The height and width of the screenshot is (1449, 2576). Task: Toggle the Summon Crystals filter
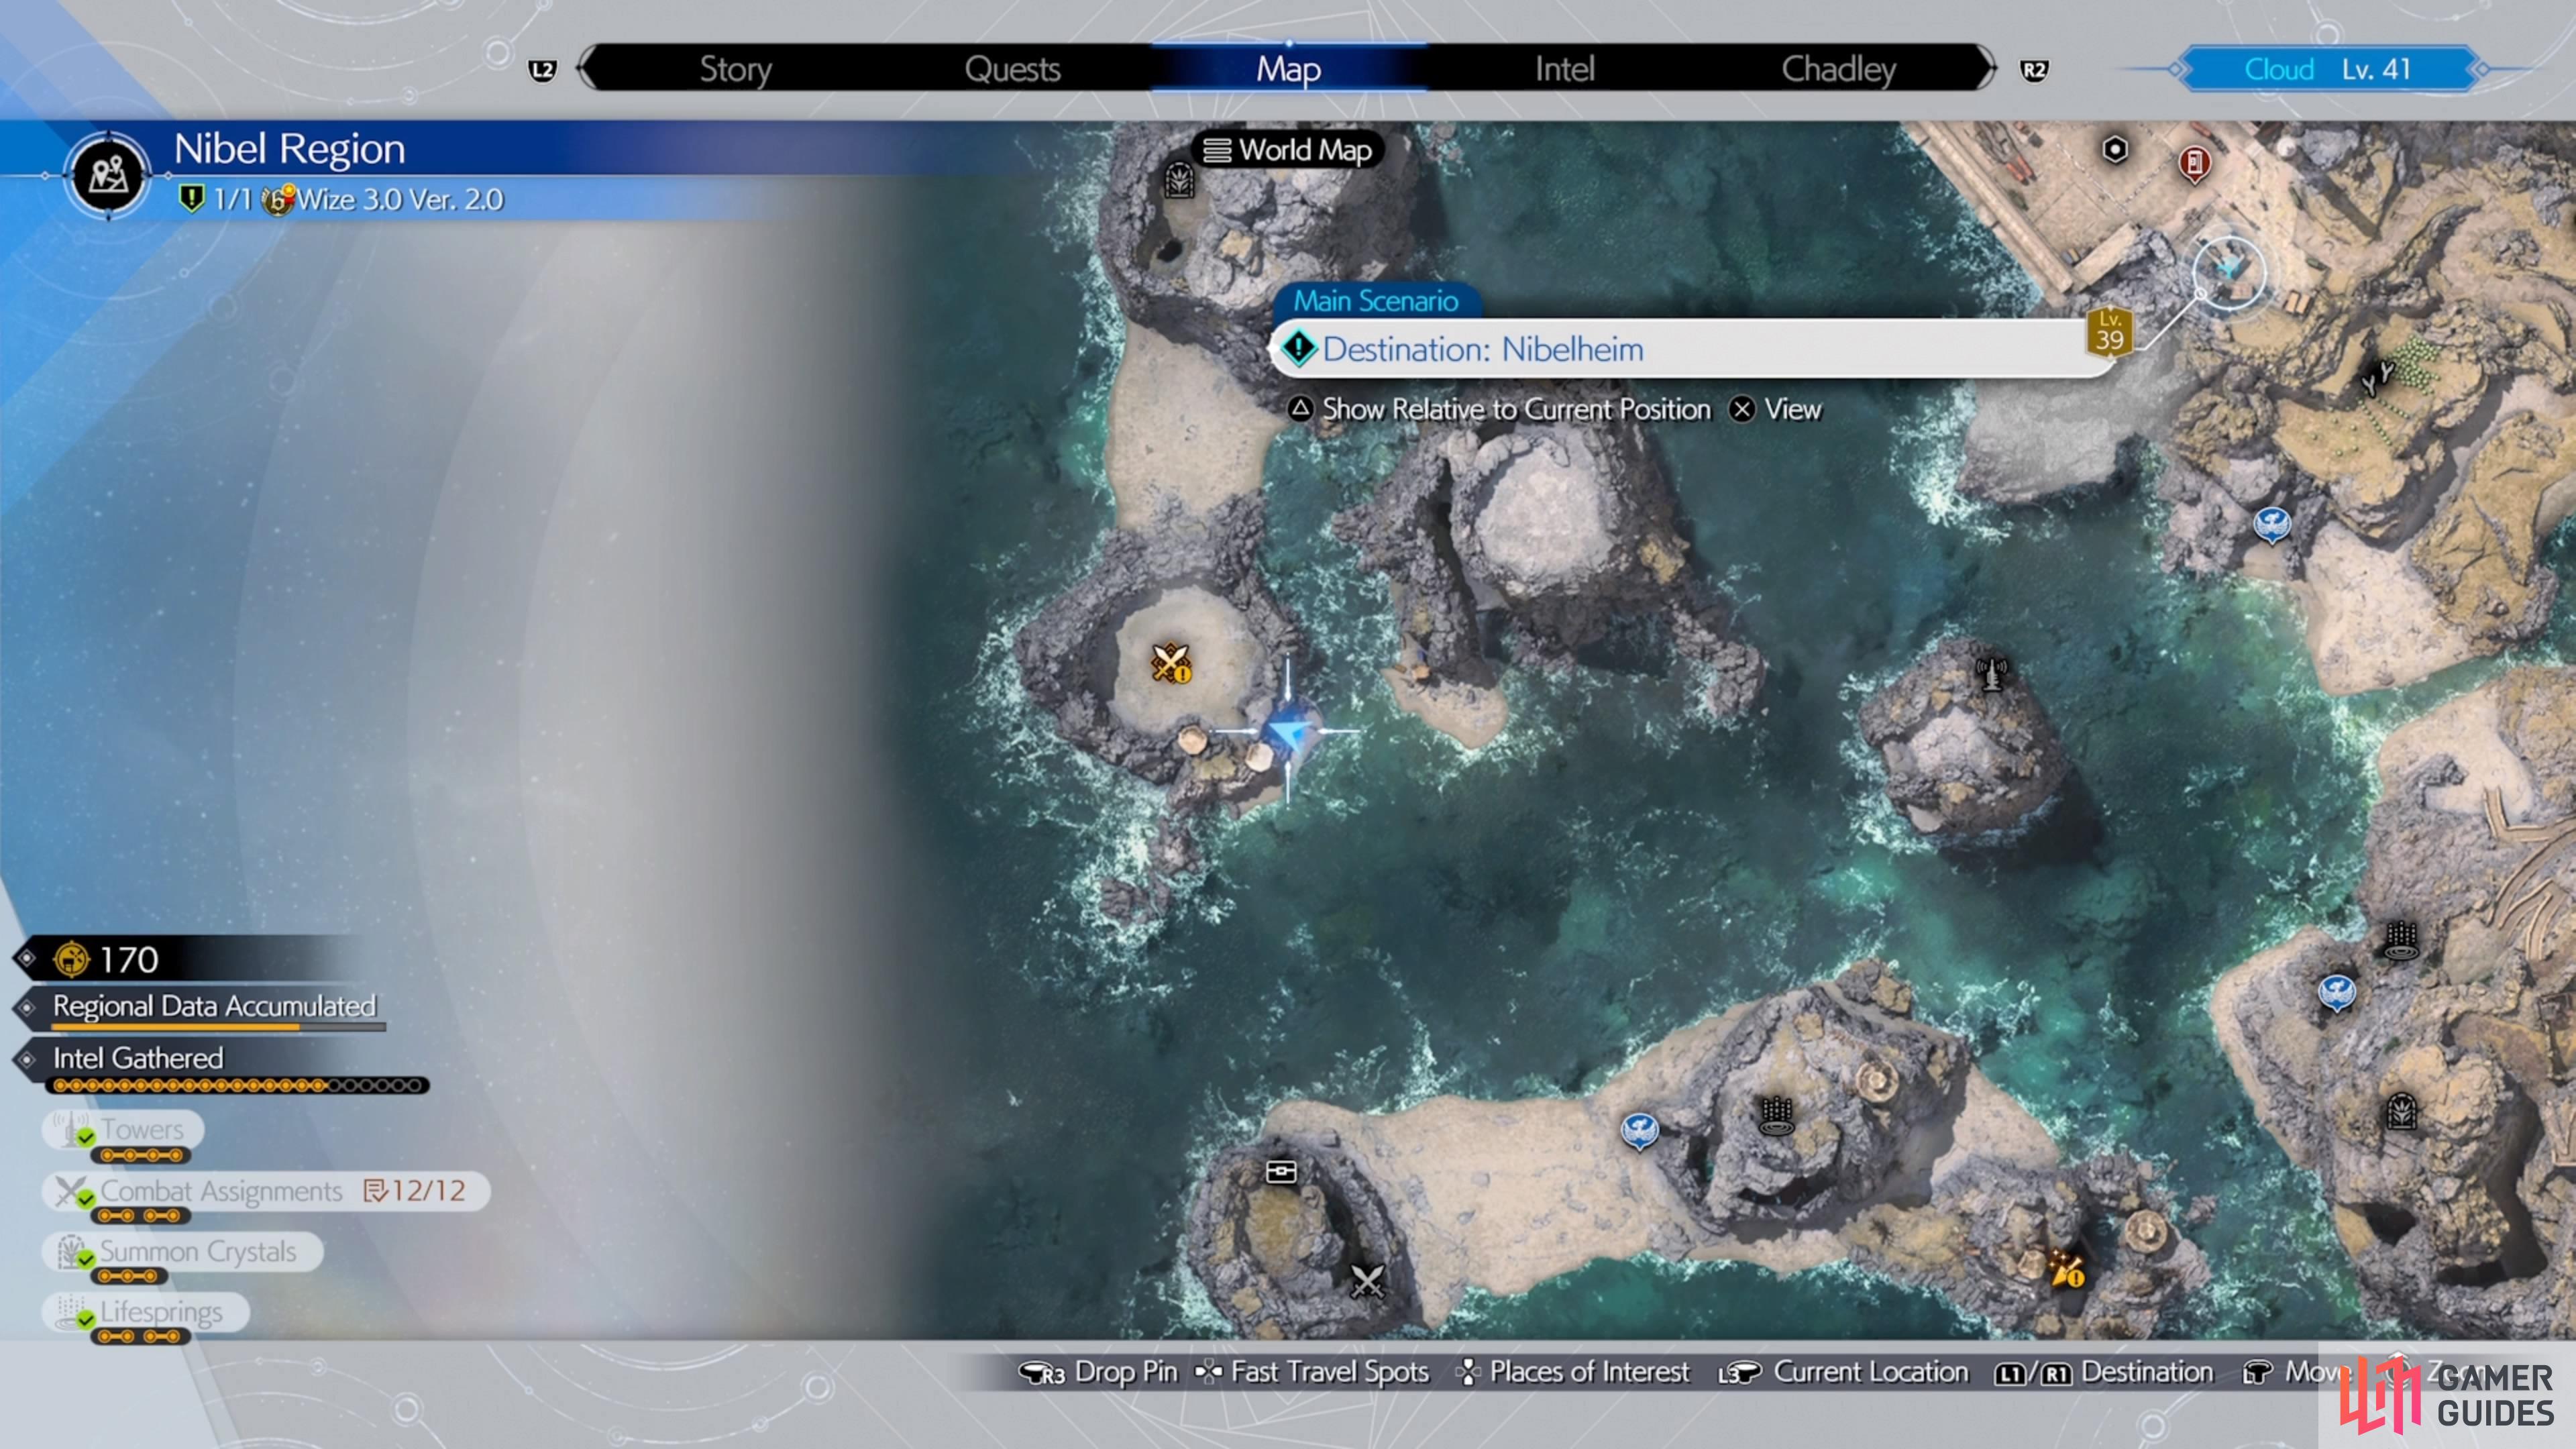182,1251
